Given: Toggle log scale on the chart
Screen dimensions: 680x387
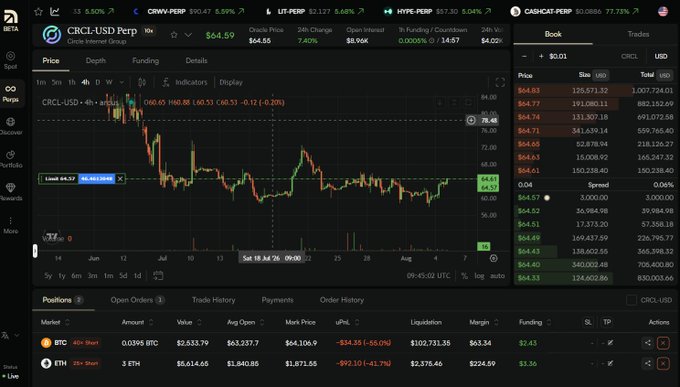Looking at the screenshot, I should (x=479, y=275).
